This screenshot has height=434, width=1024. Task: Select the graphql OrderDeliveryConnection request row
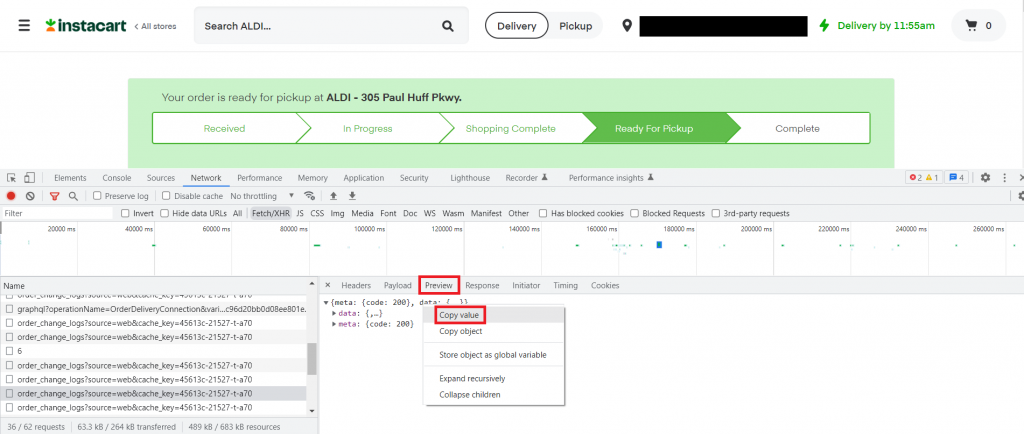click(x=155, y=309)
